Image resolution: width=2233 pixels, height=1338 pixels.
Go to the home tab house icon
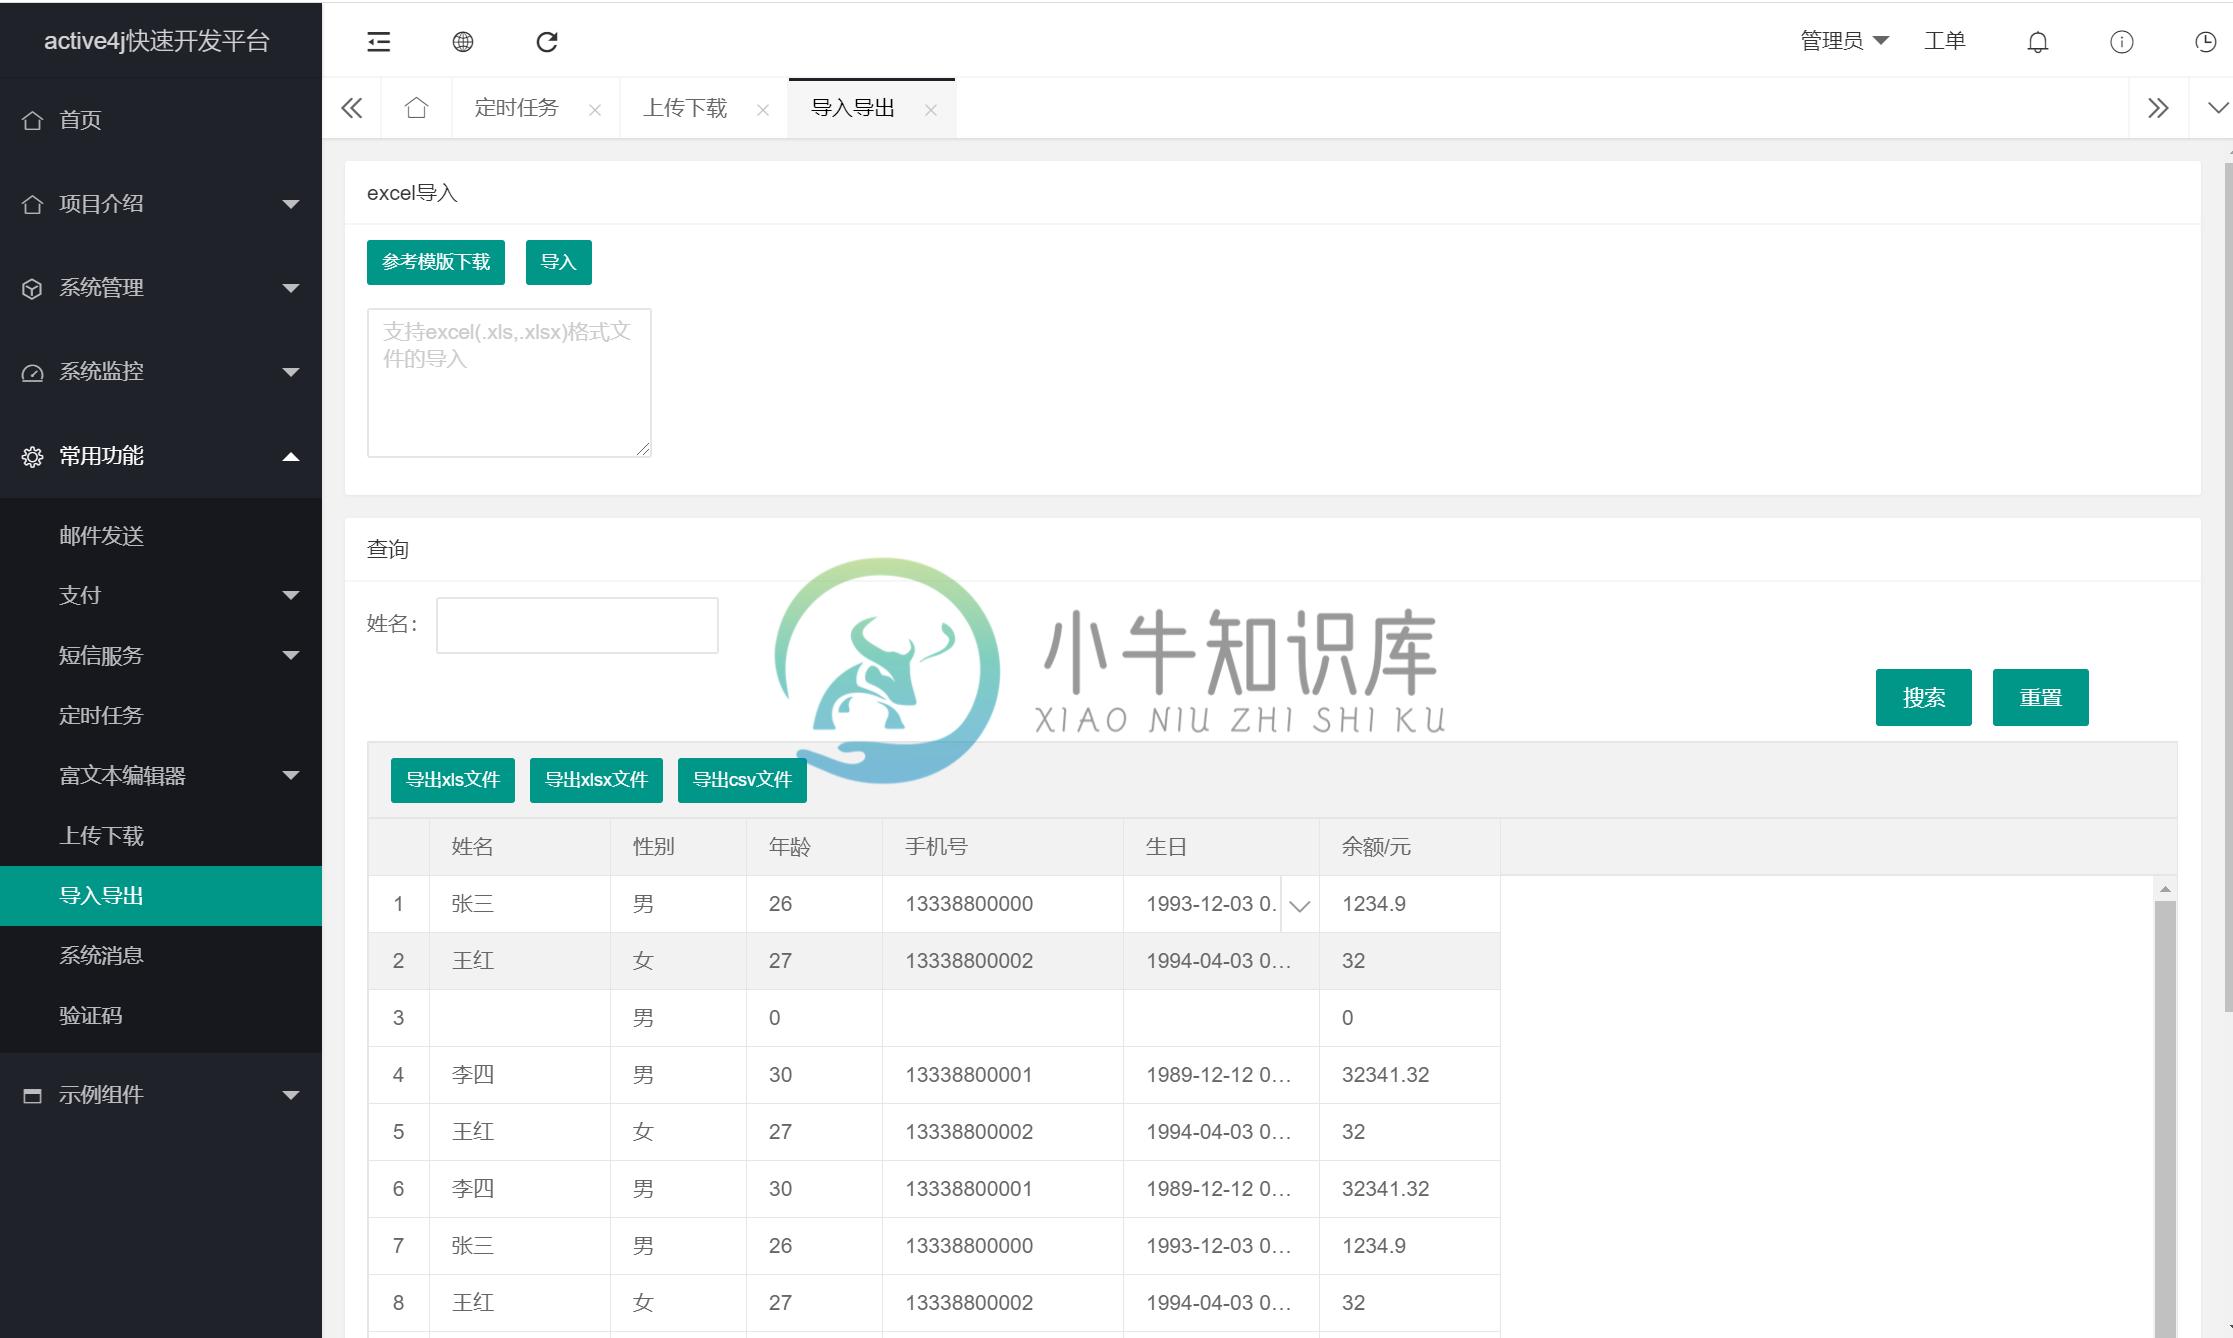pos(417,108)
